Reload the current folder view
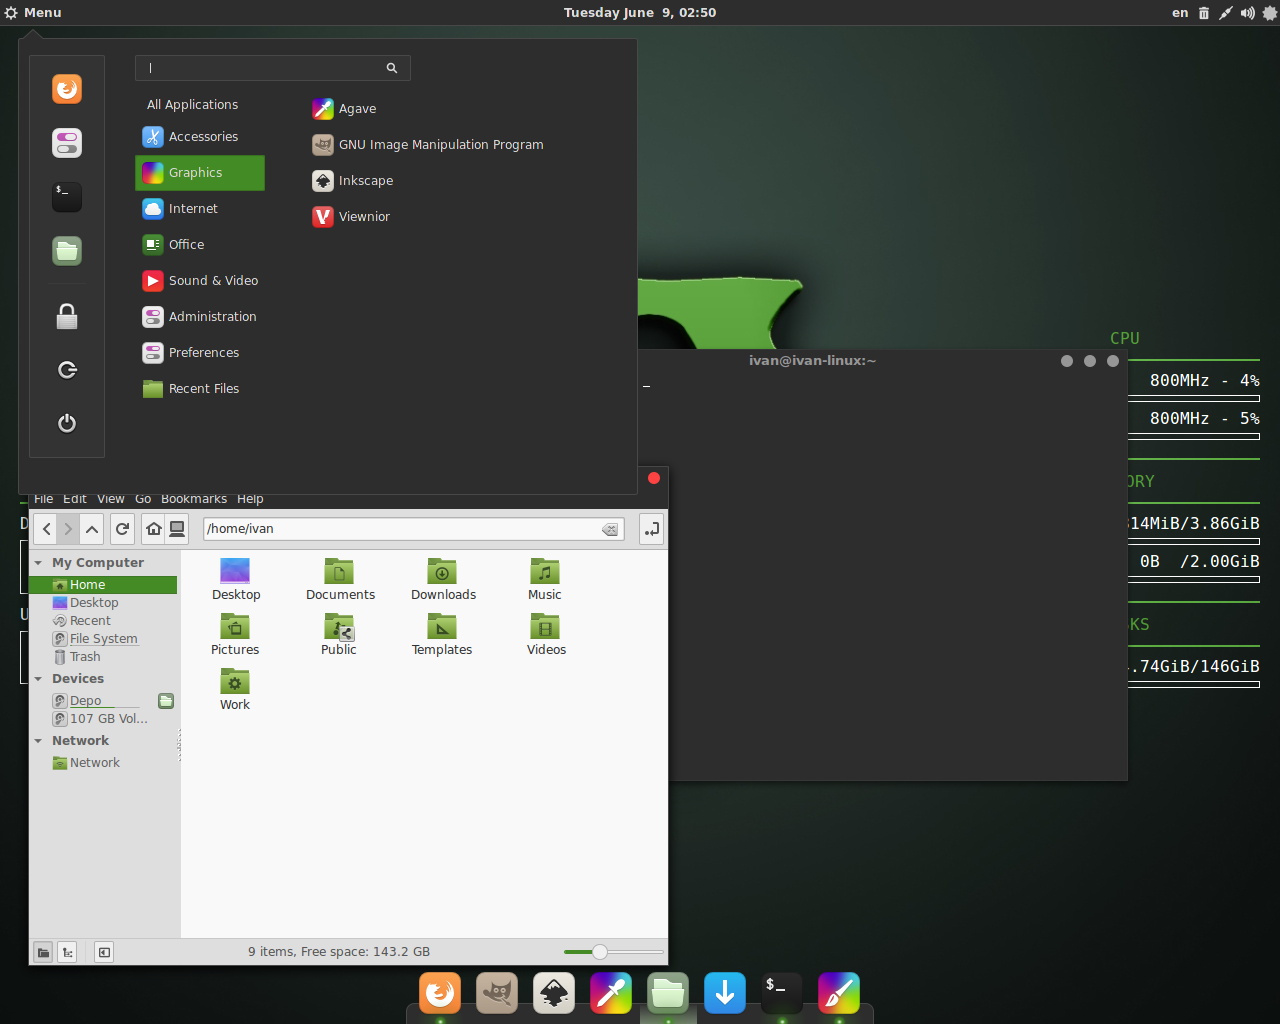Image resolution: width=1280 pixels, height=1024 pixels. pos(123,529)
